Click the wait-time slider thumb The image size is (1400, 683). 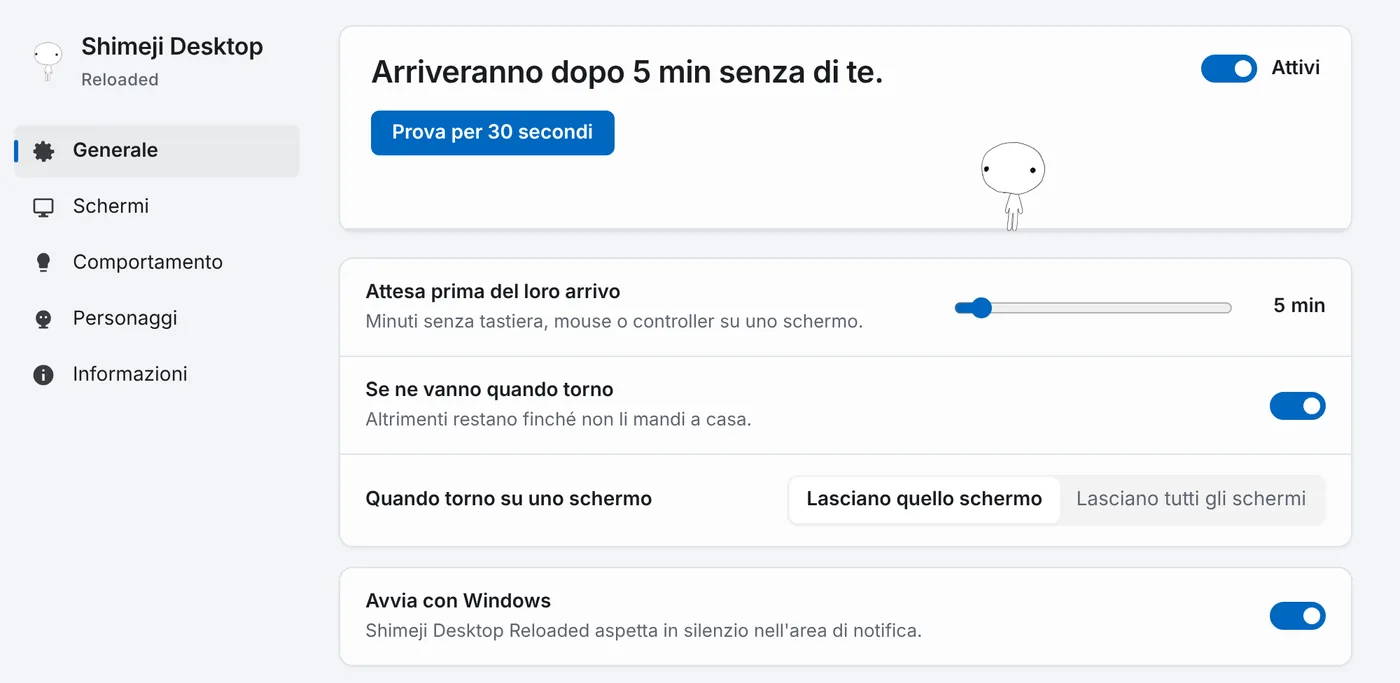click(x=981, y=307)
